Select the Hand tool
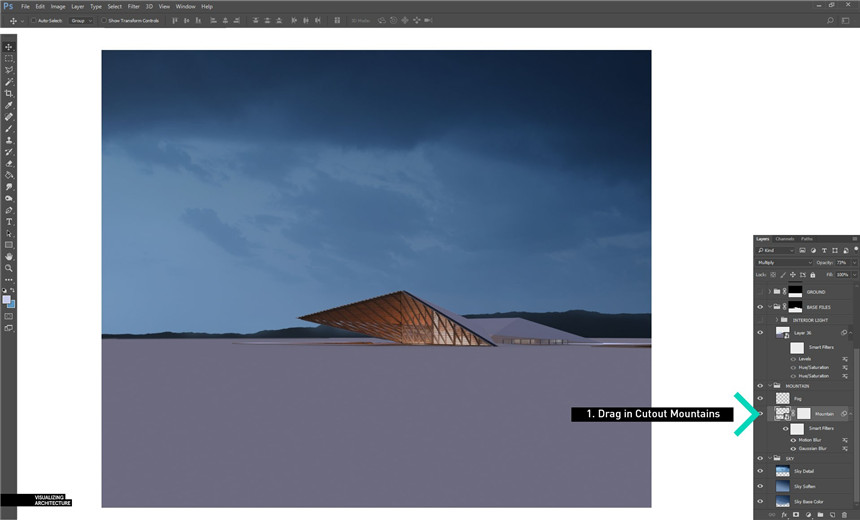The height and width of the screenshot is (520, 860). [x=9, y=256]
